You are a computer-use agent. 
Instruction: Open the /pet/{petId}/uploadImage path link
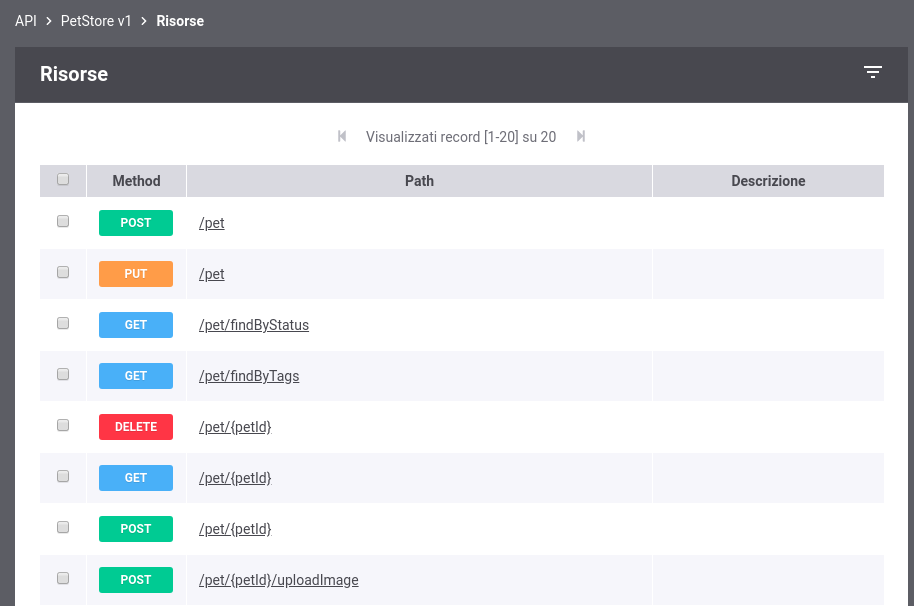[x=279, y=580]
